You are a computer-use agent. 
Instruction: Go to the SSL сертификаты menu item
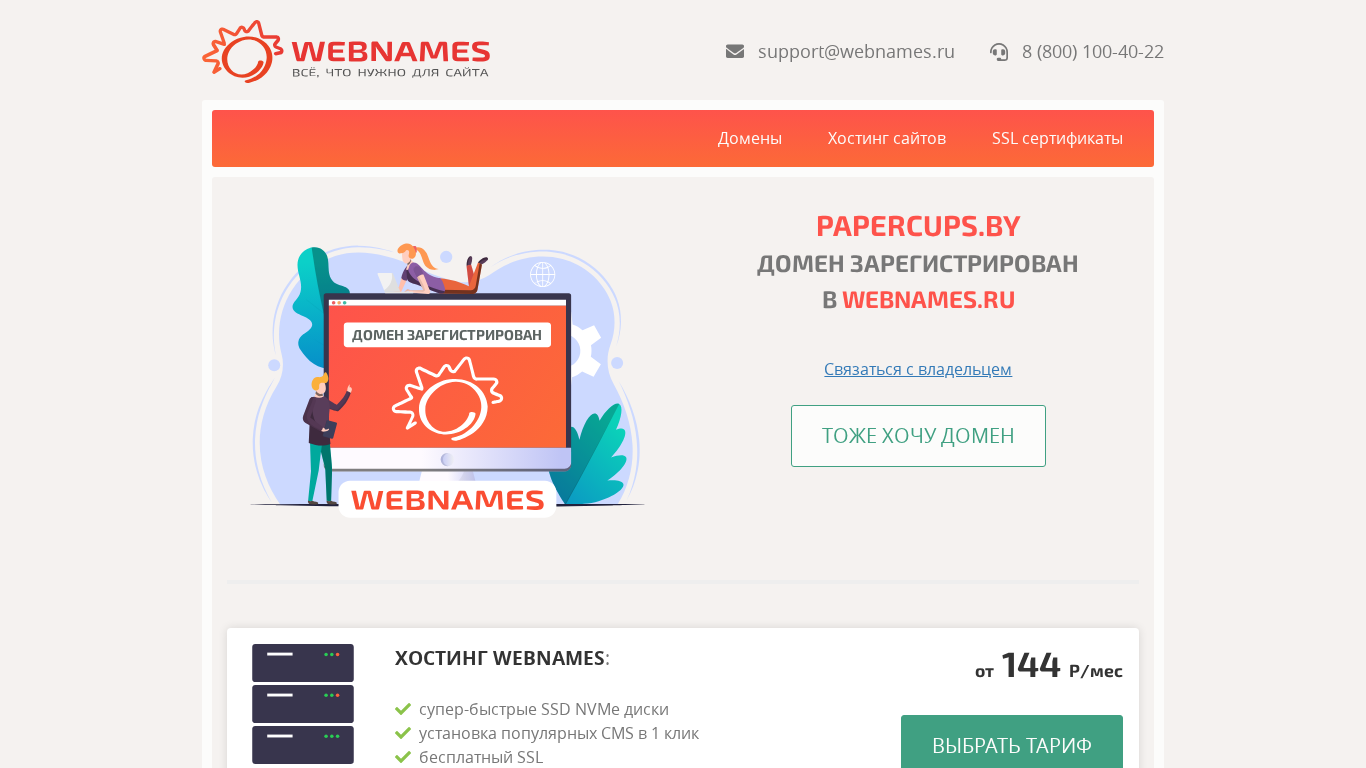[x=1057, y=138]
